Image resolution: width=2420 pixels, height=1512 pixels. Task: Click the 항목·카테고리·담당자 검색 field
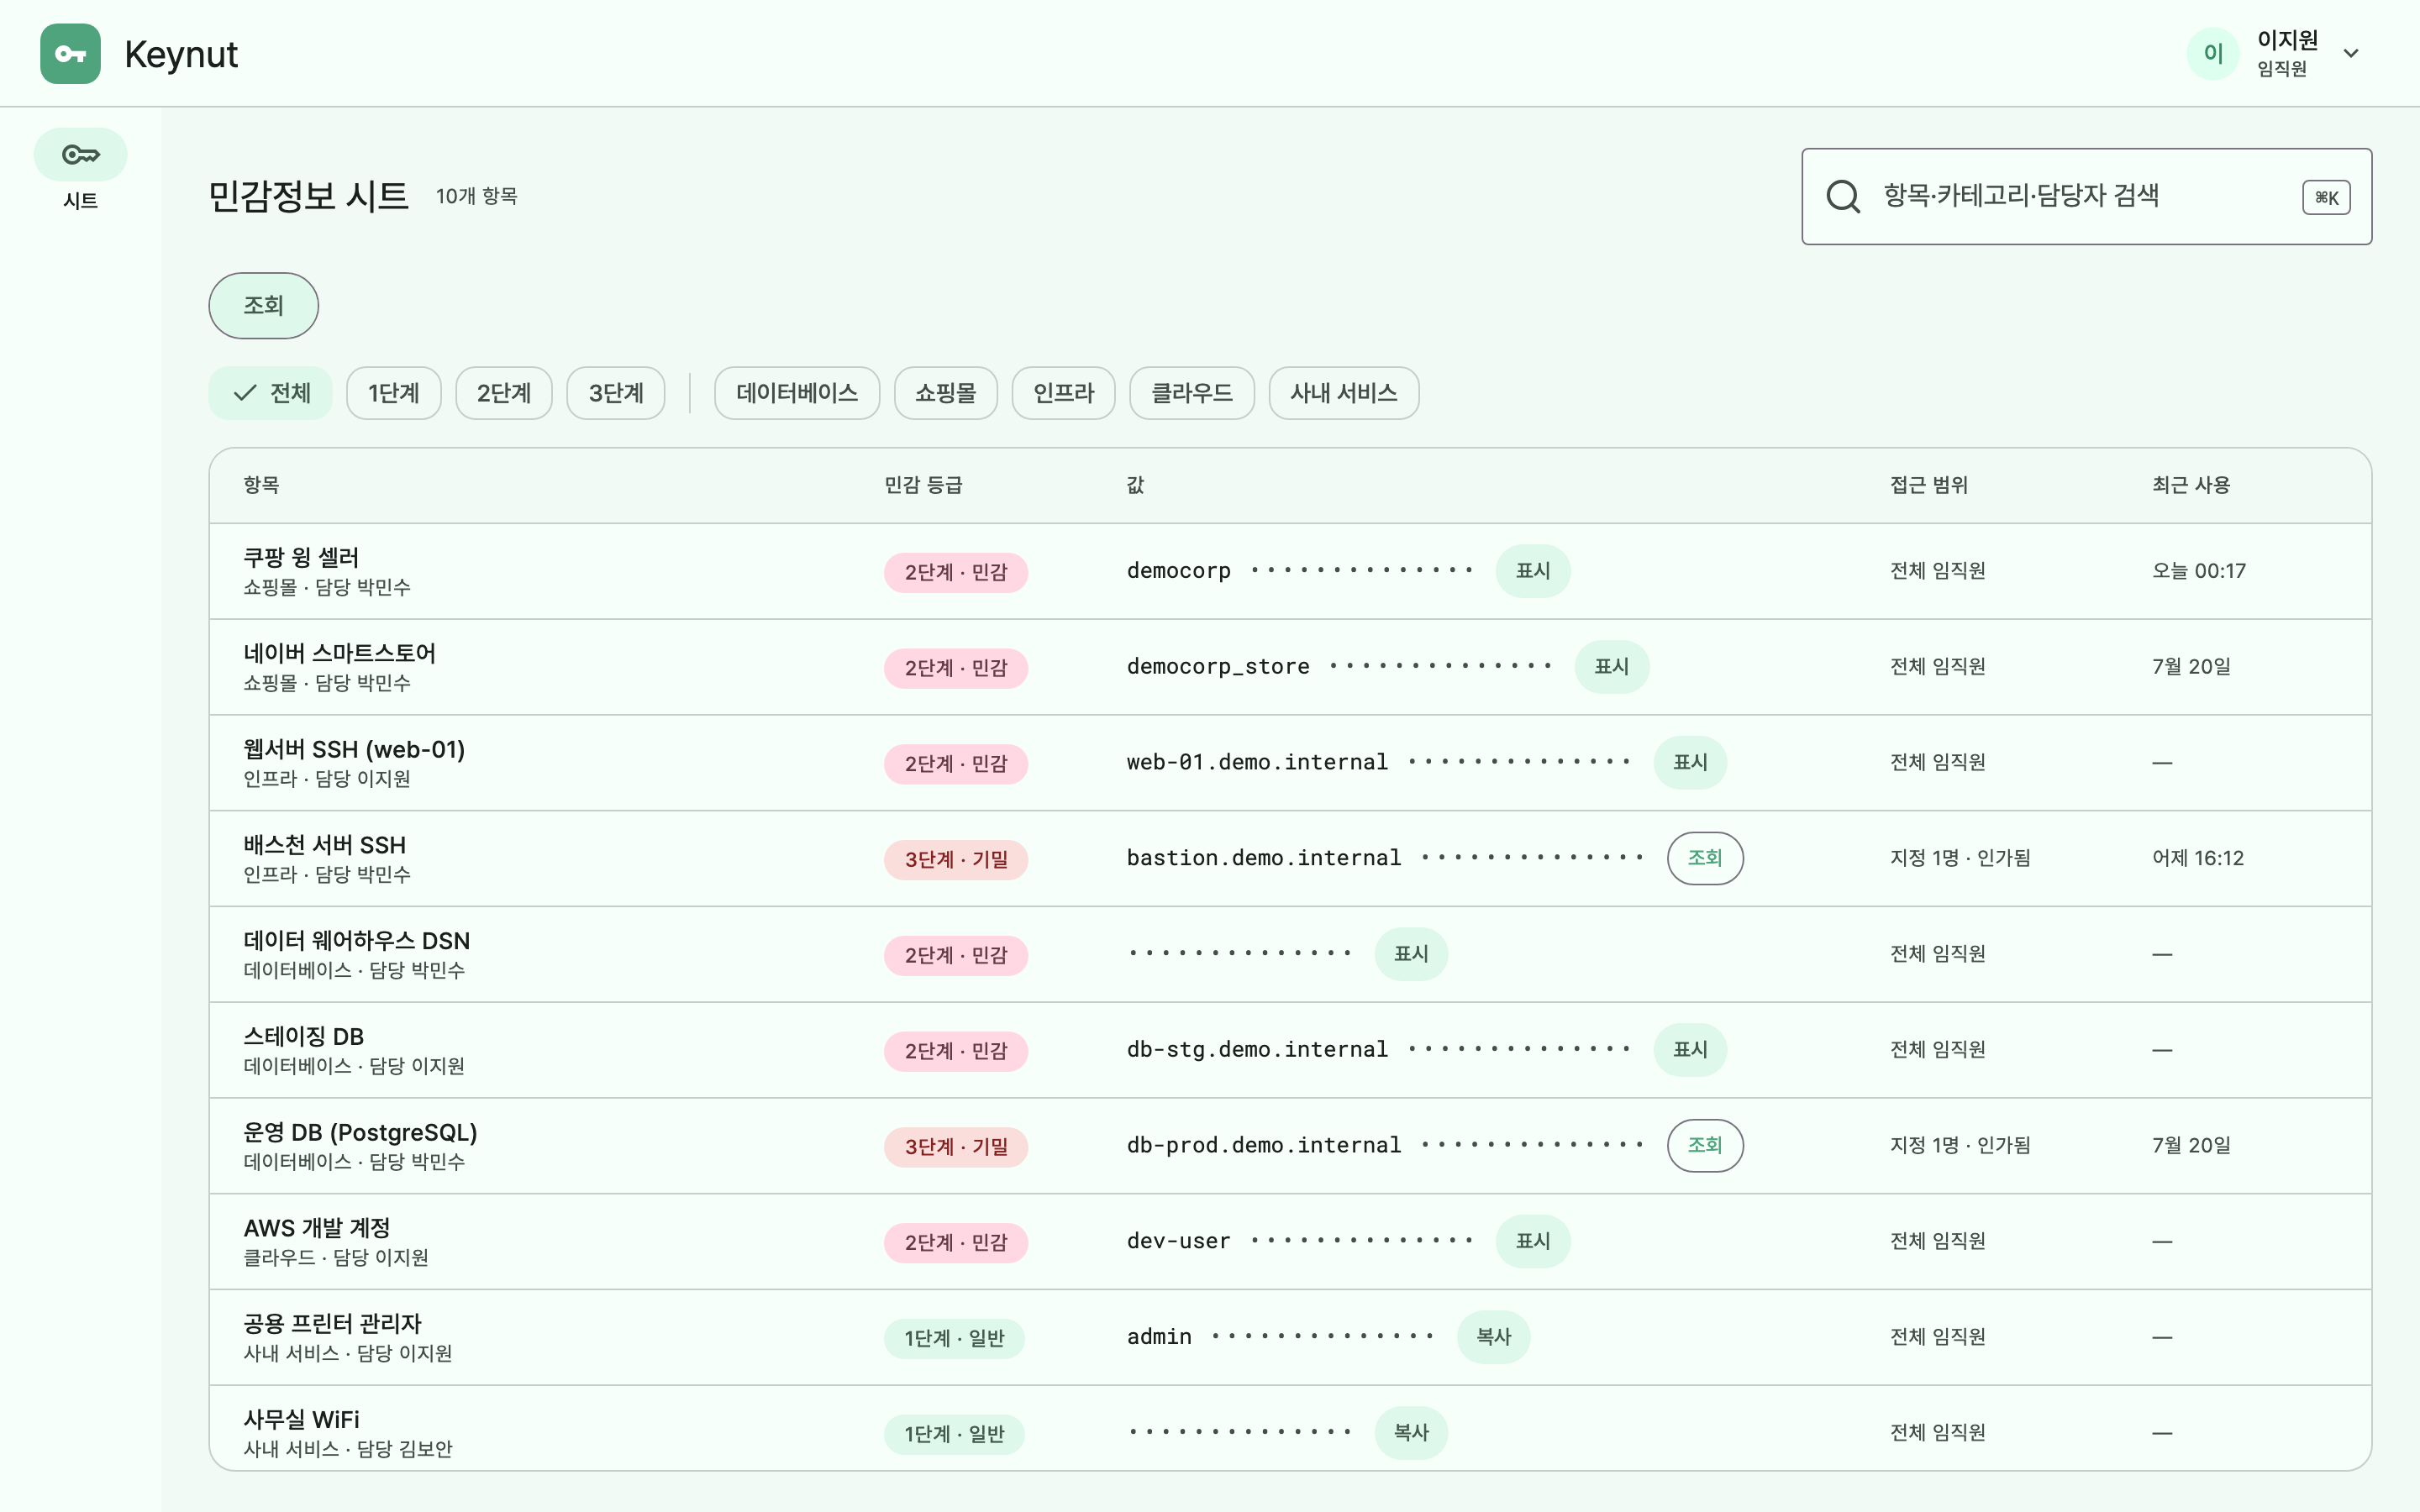click(x=2086, y=196)
